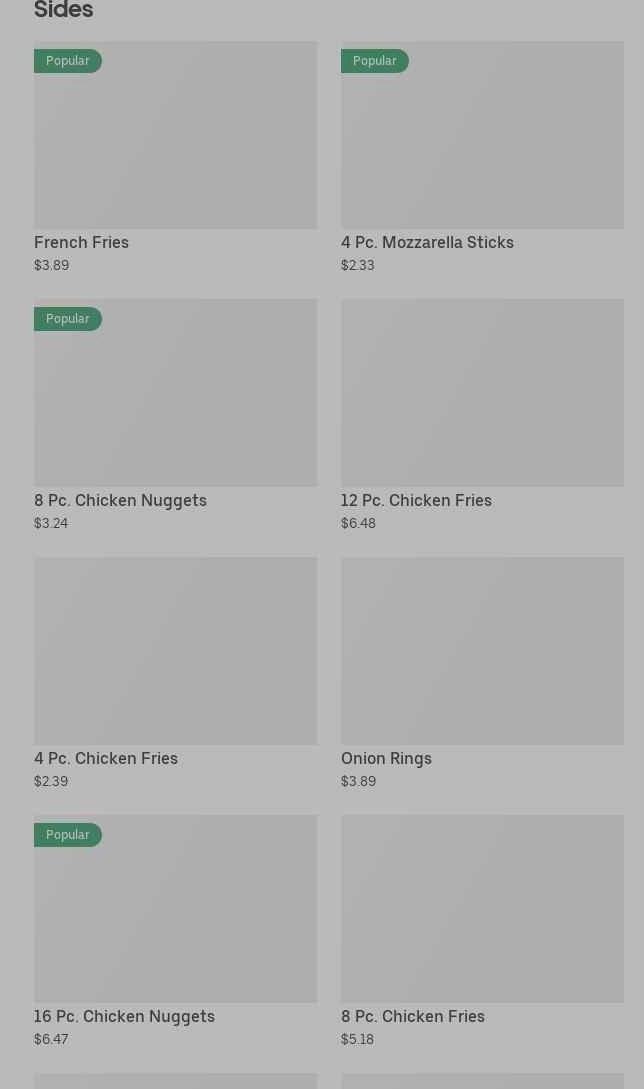The height and width of the screenshot is (1089, 644).
Task: Click the $6.48 price under 12 Pc. Chicken Fries
Action: pos(358,523)
